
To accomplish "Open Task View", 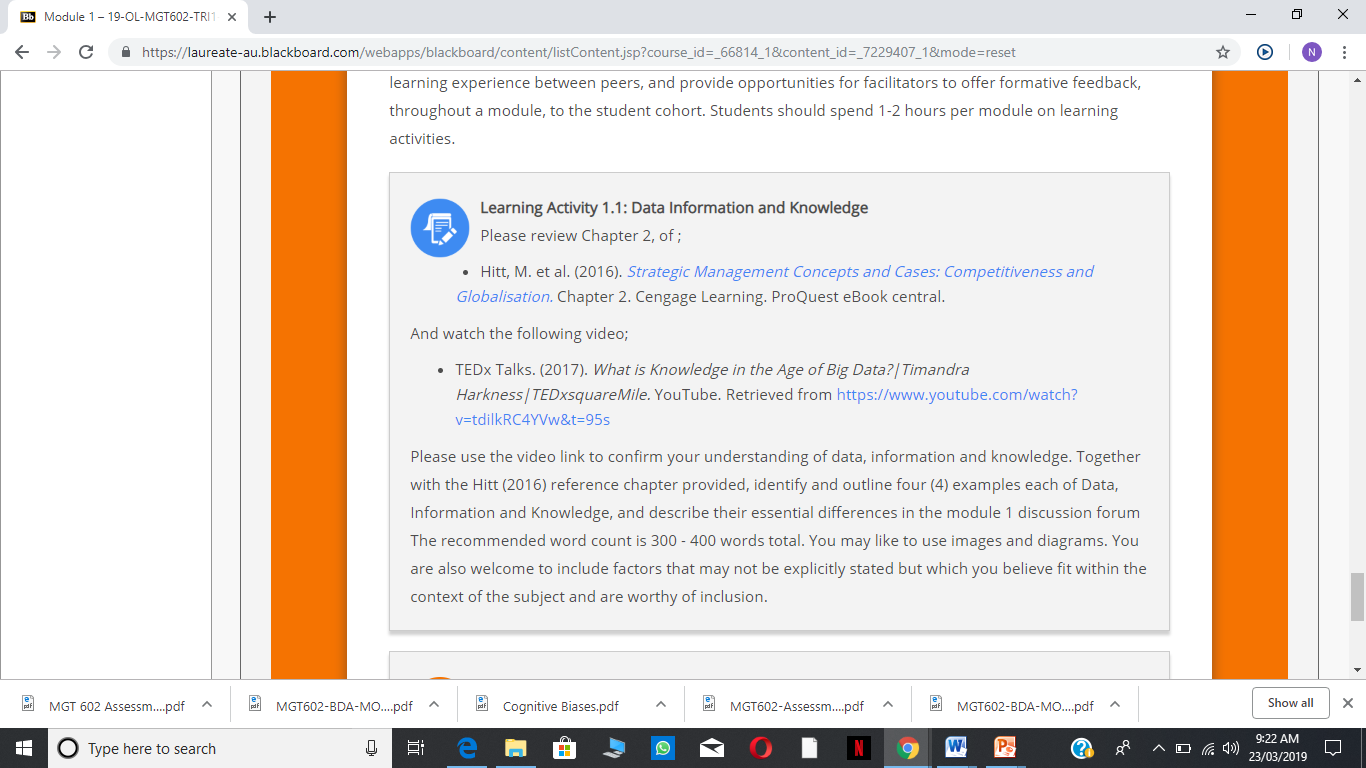I will tap(417, 748).
